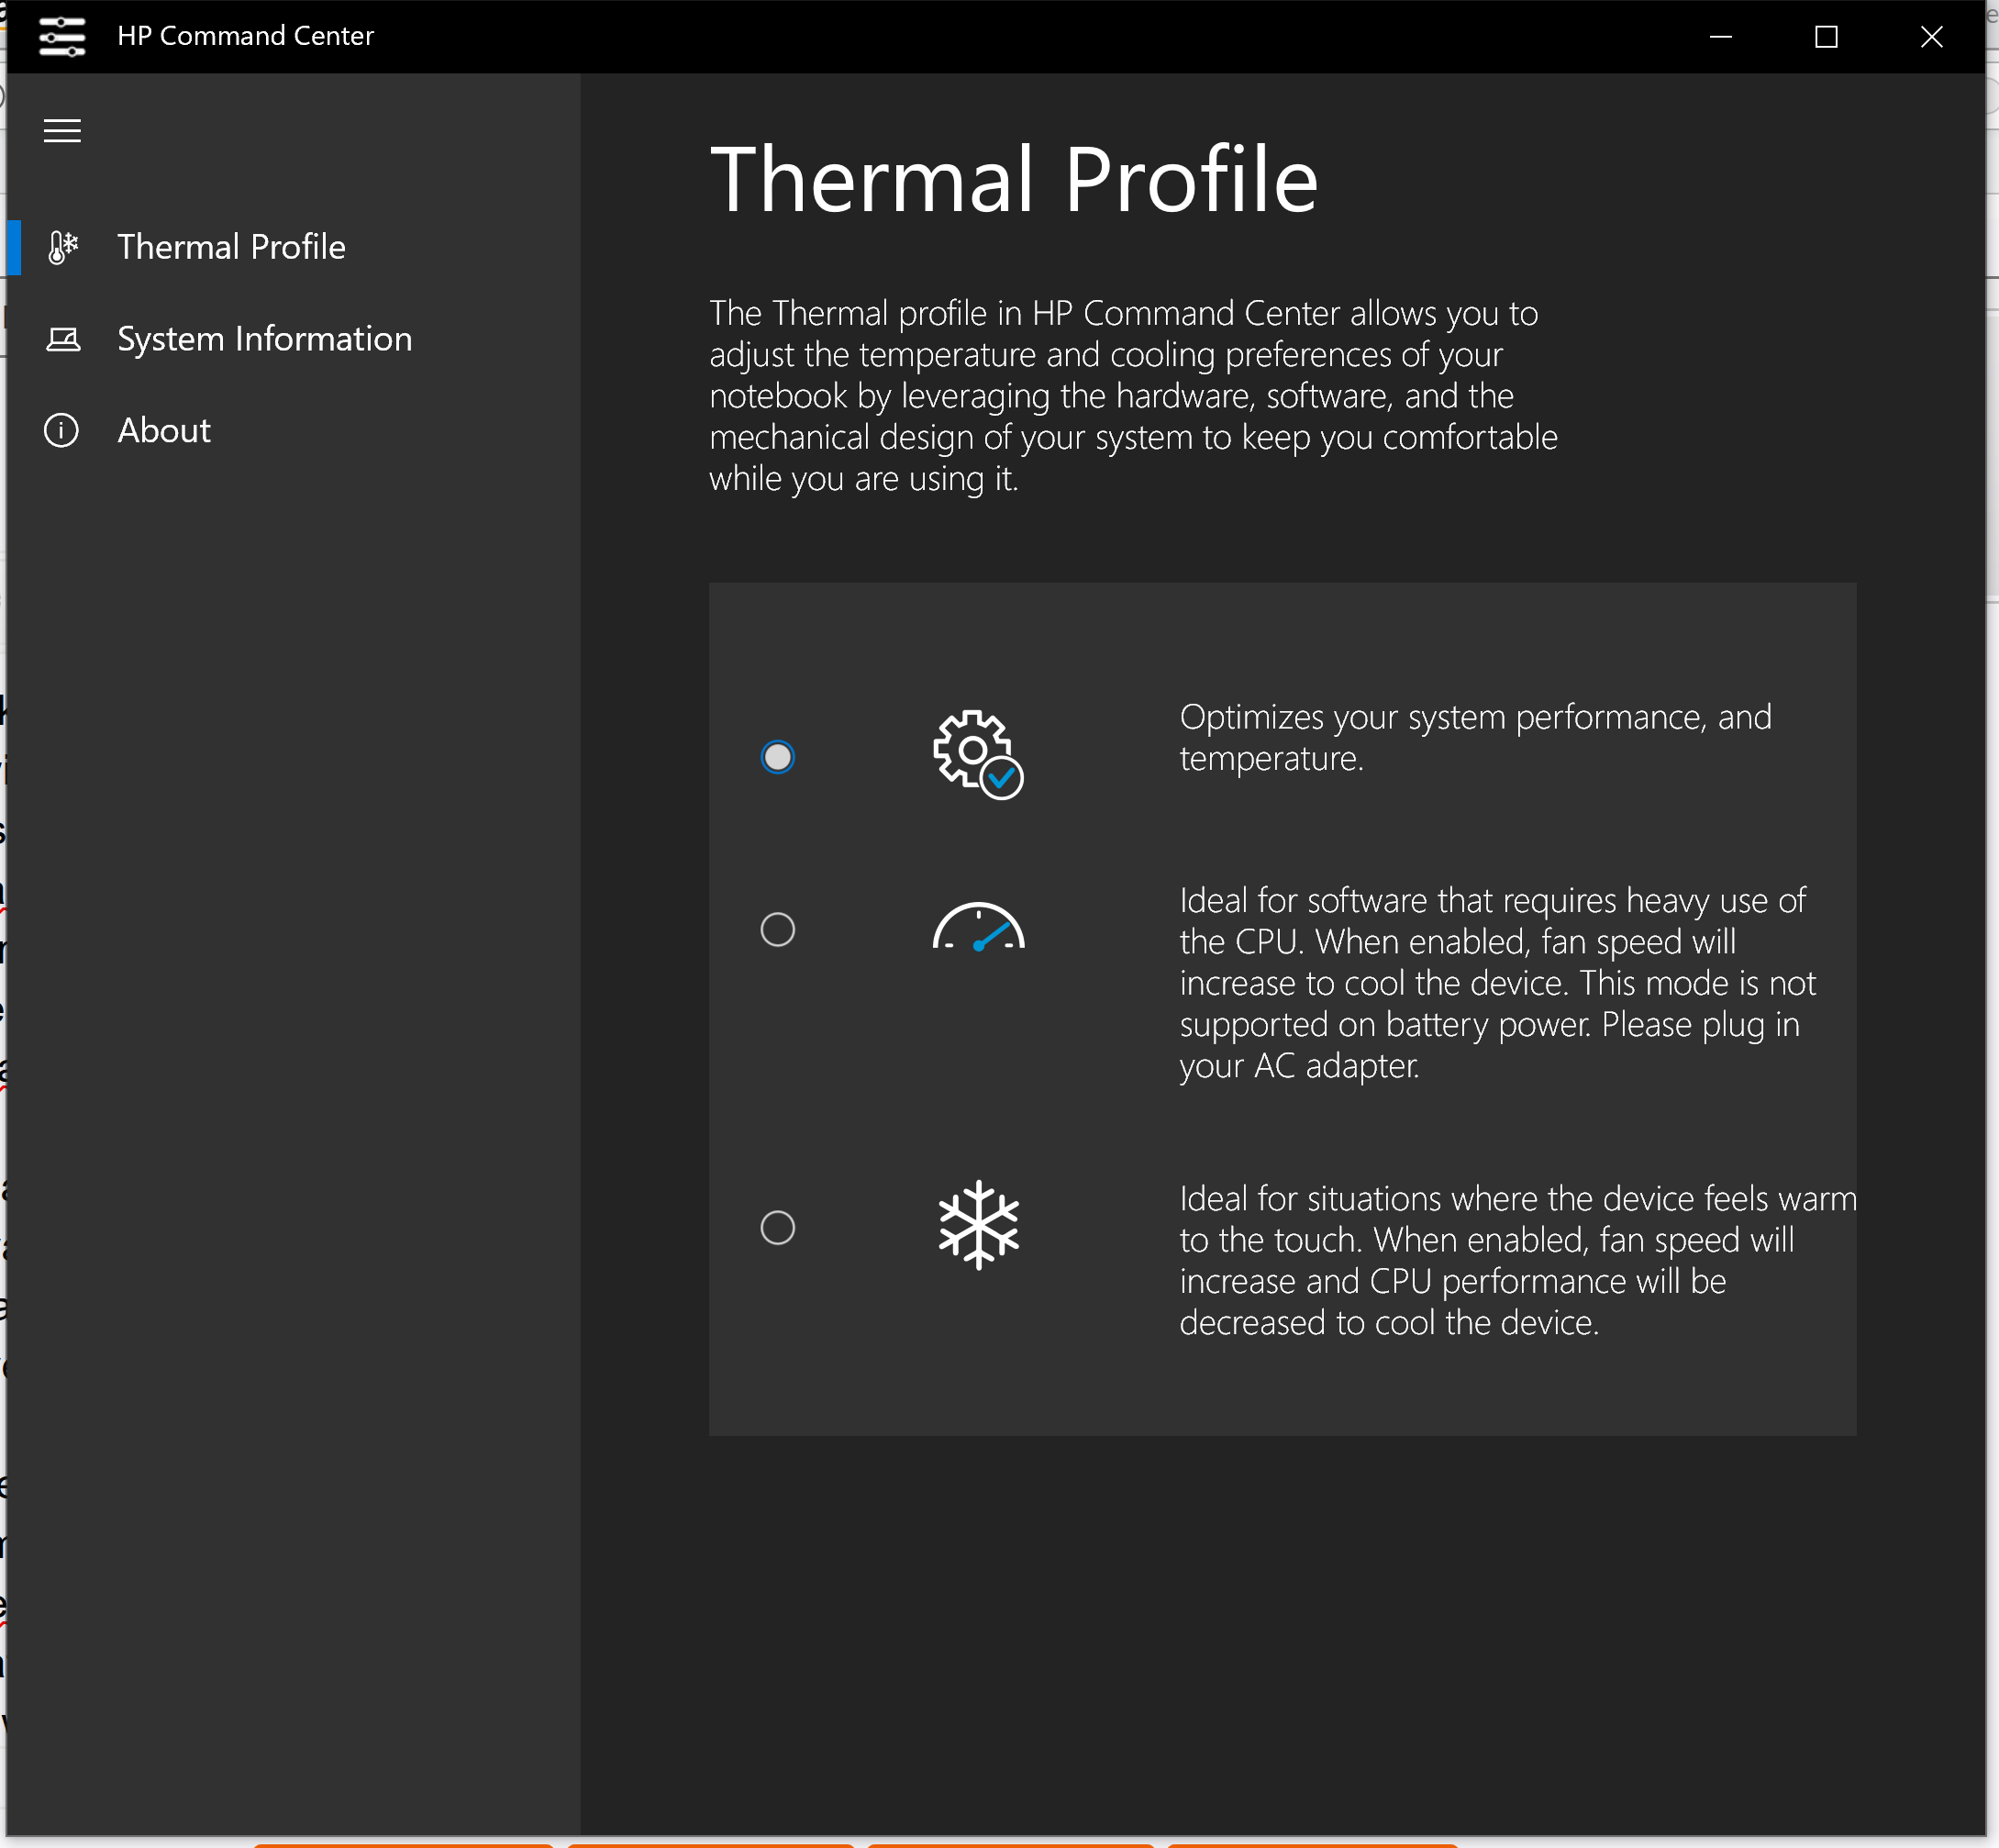This screenshot has height=1848, width=1999.
Task: Click the About info circle icon
Action: [x=62, y=430]
